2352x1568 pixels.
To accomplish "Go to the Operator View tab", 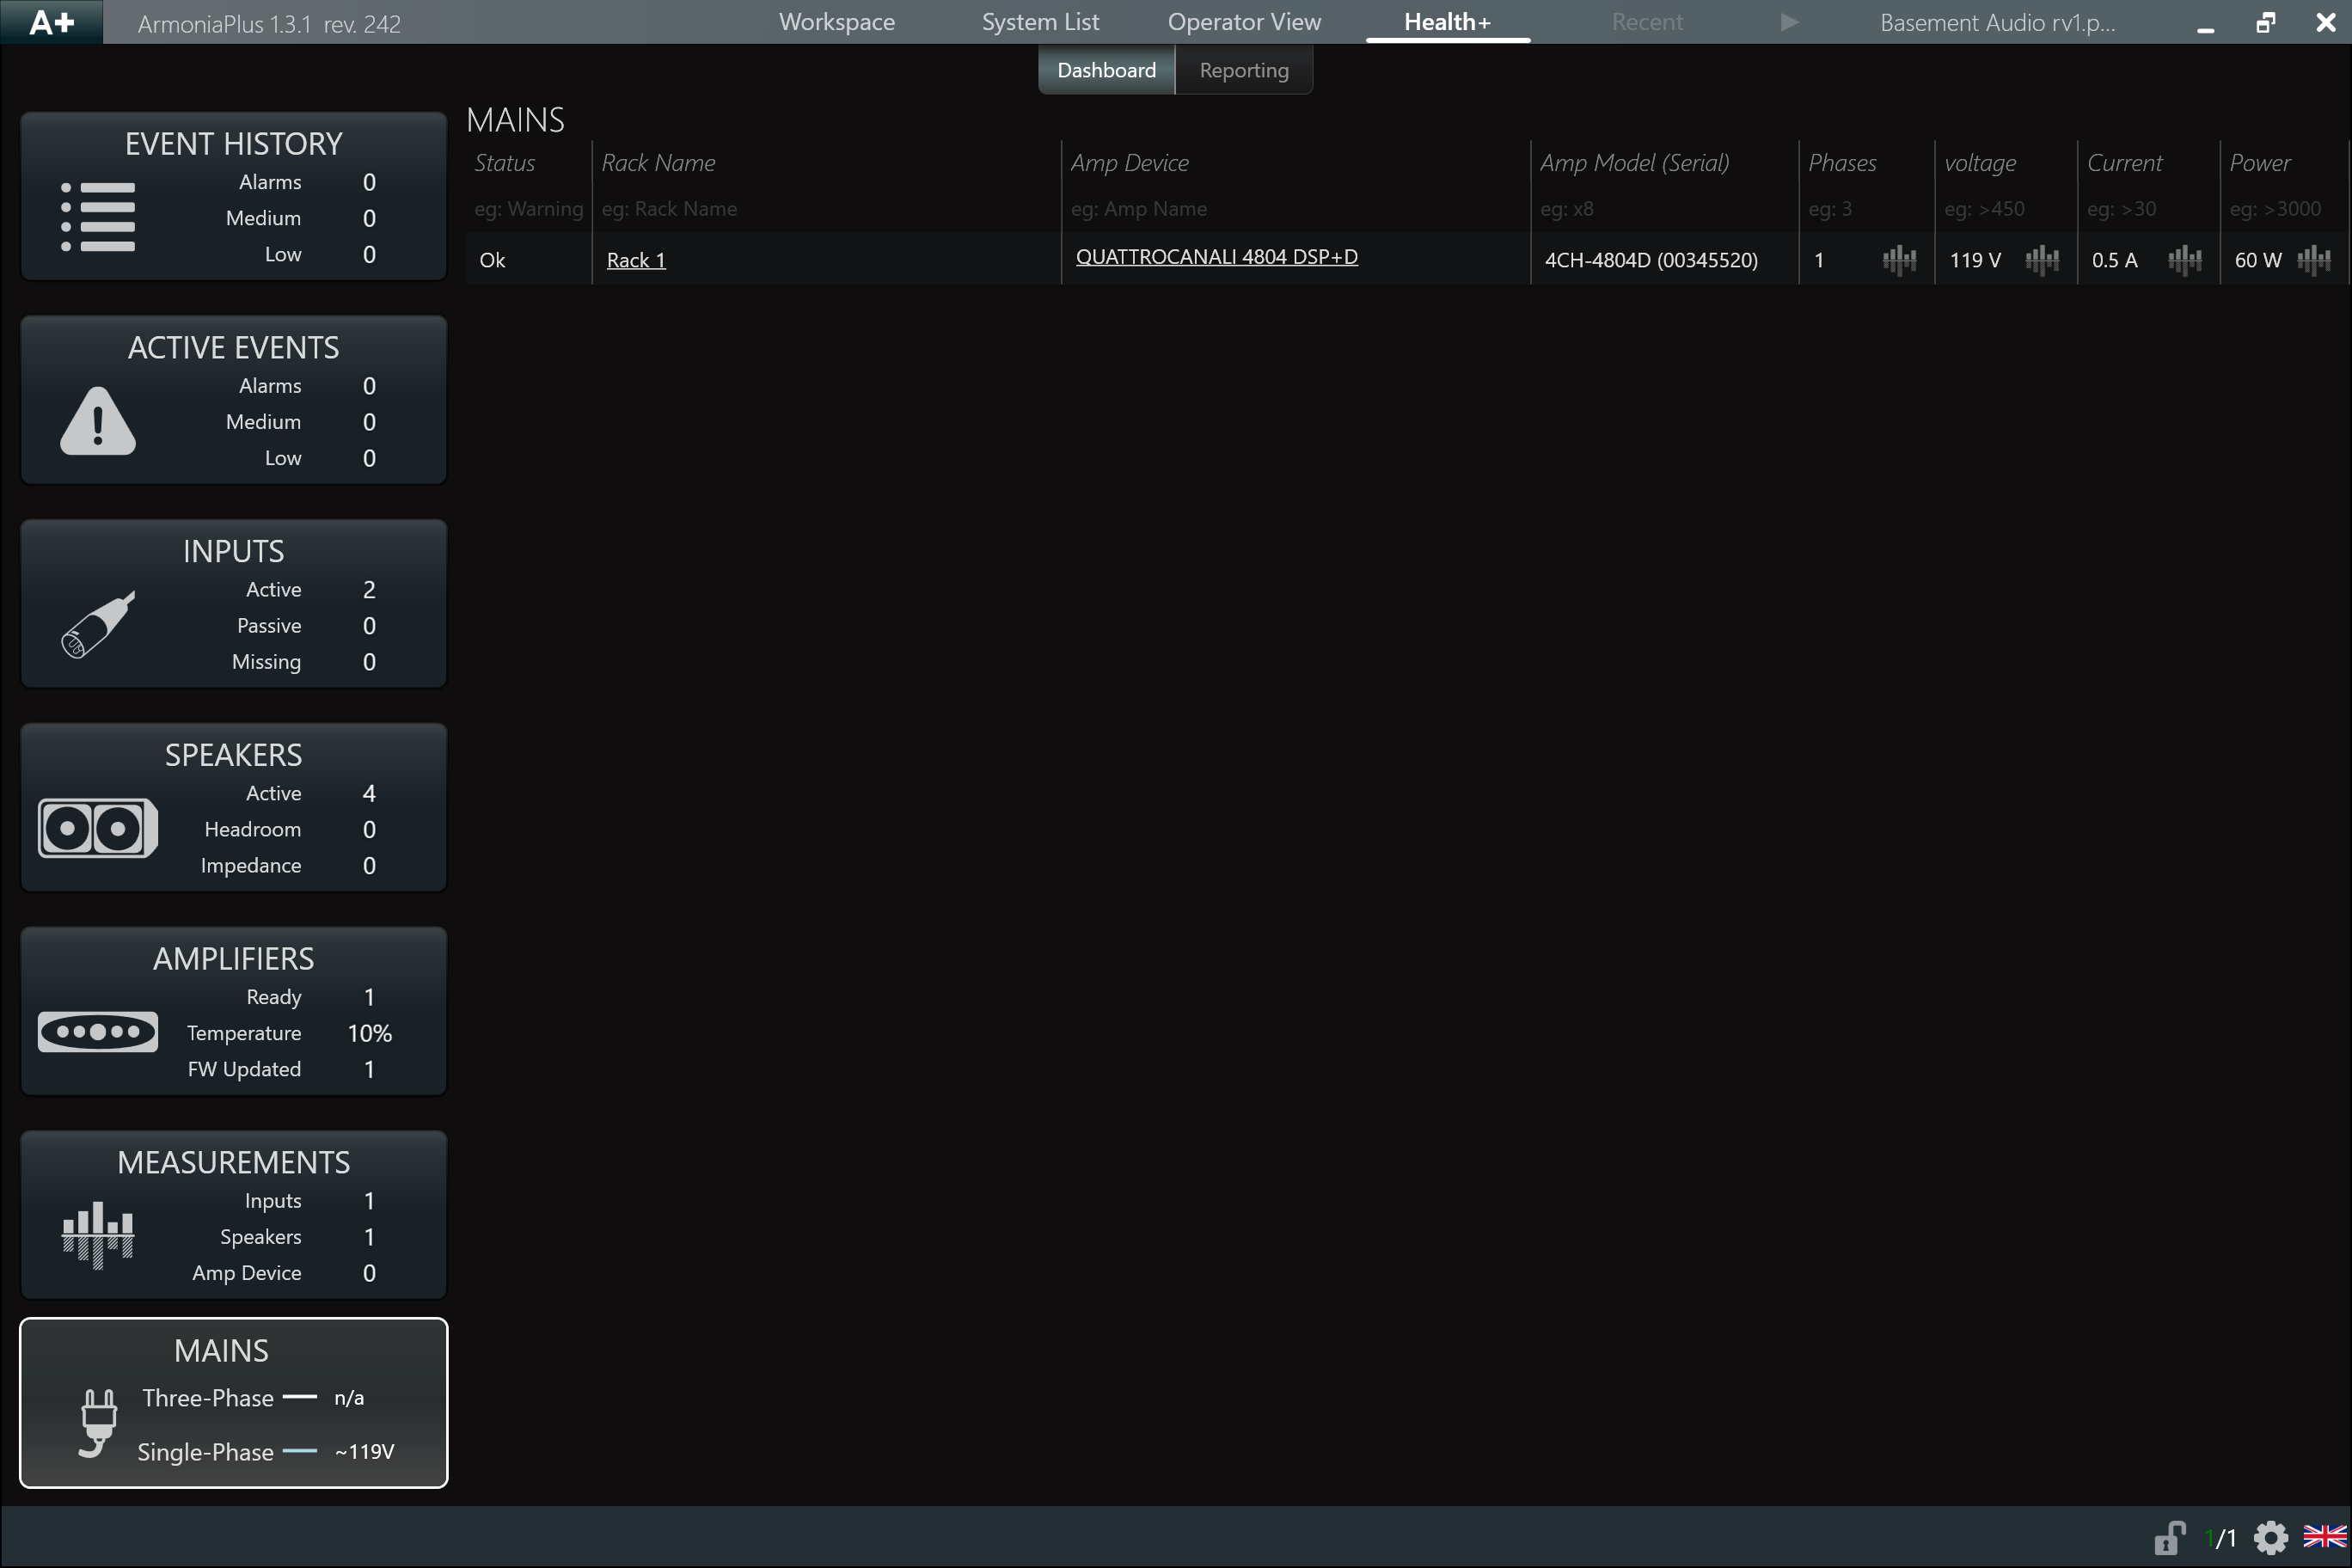I will coord(1244,22).
